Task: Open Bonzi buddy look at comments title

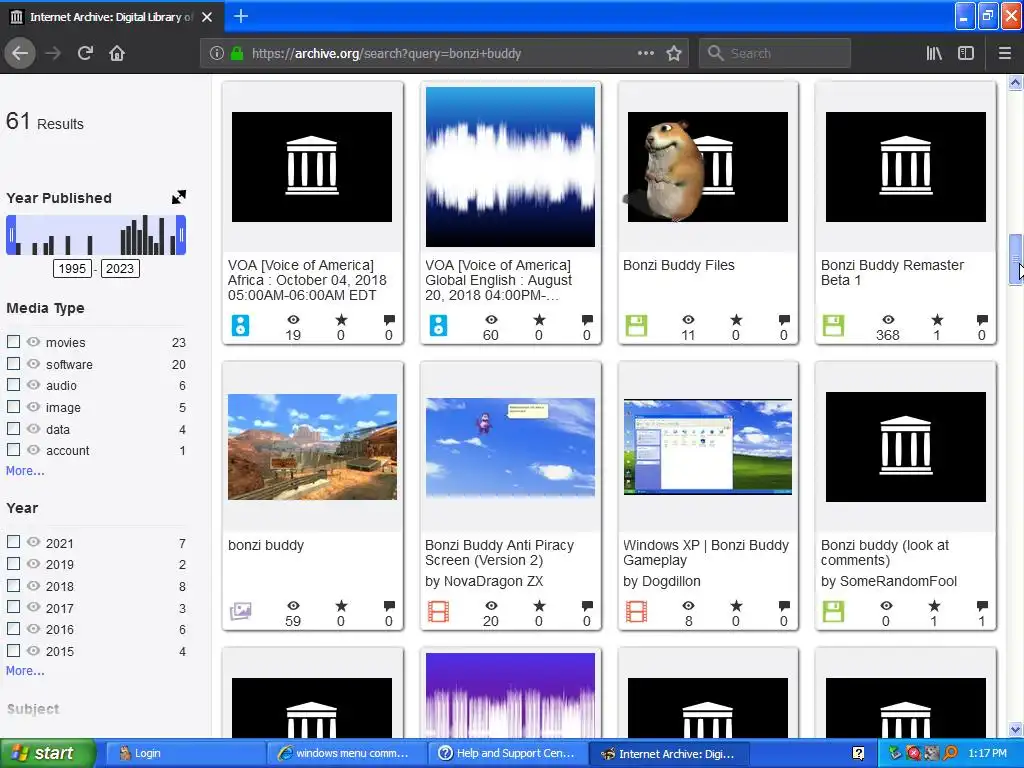Action: (885, 552)
